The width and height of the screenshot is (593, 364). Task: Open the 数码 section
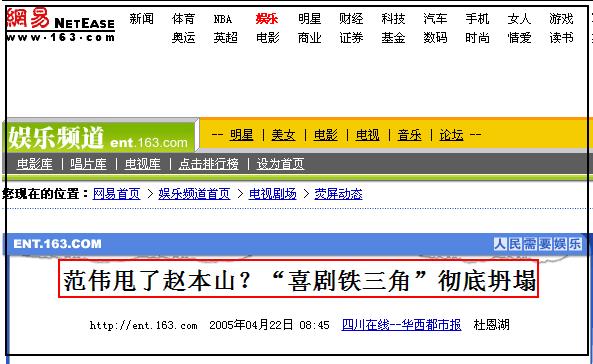click(435, 37)
